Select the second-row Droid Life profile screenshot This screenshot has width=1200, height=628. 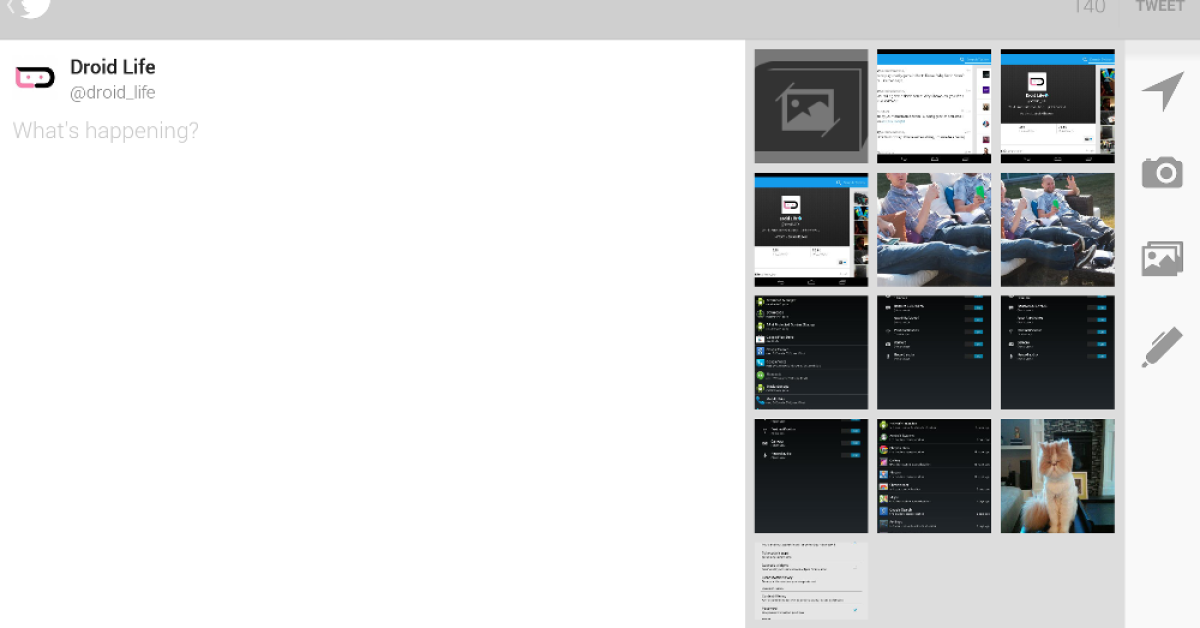811,230
